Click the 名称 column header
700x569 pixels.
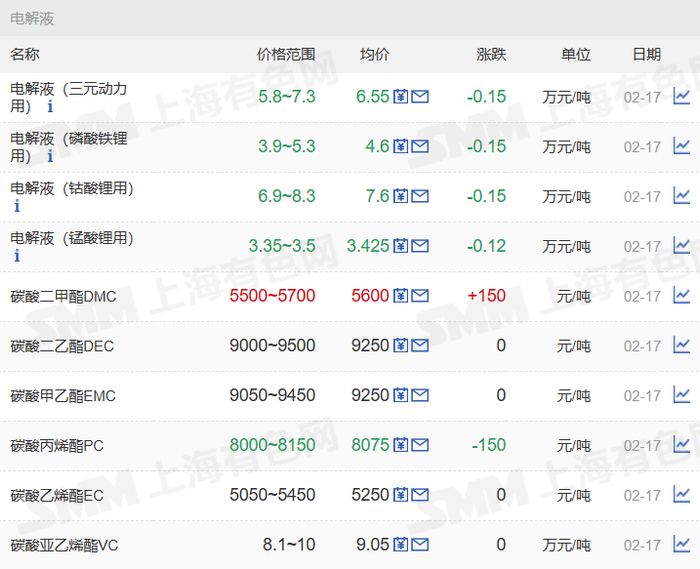tap(25, 54)
